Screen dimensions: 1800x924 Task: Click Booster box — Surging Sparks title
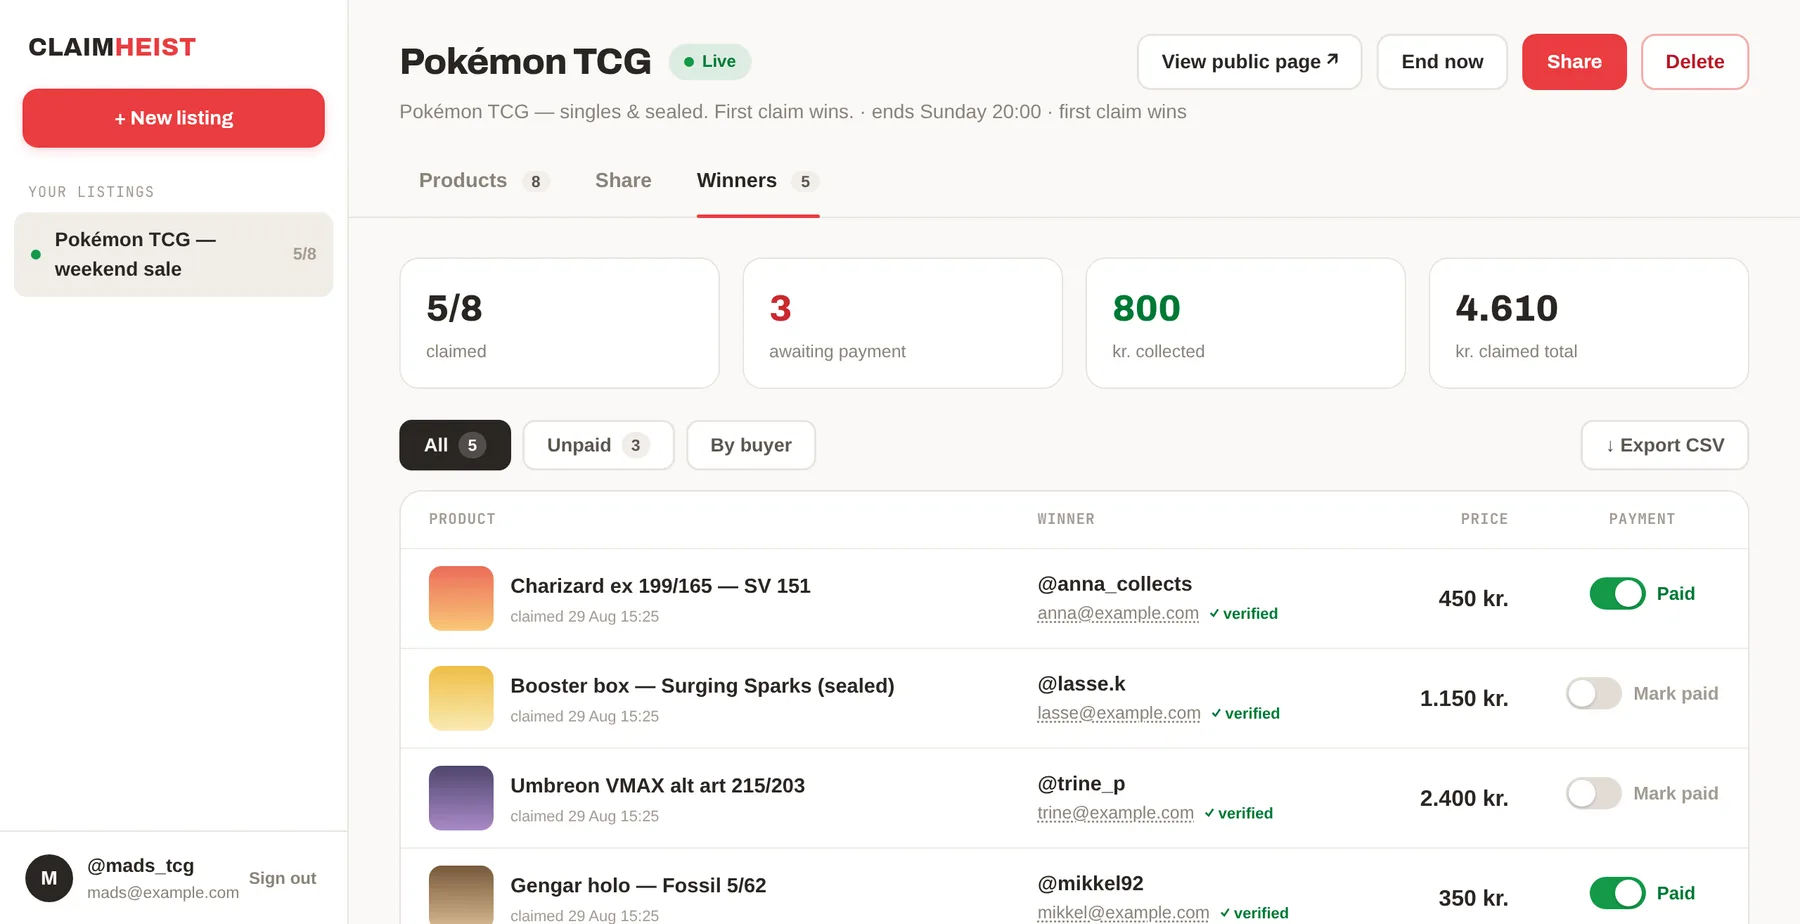tap(702, 686)
